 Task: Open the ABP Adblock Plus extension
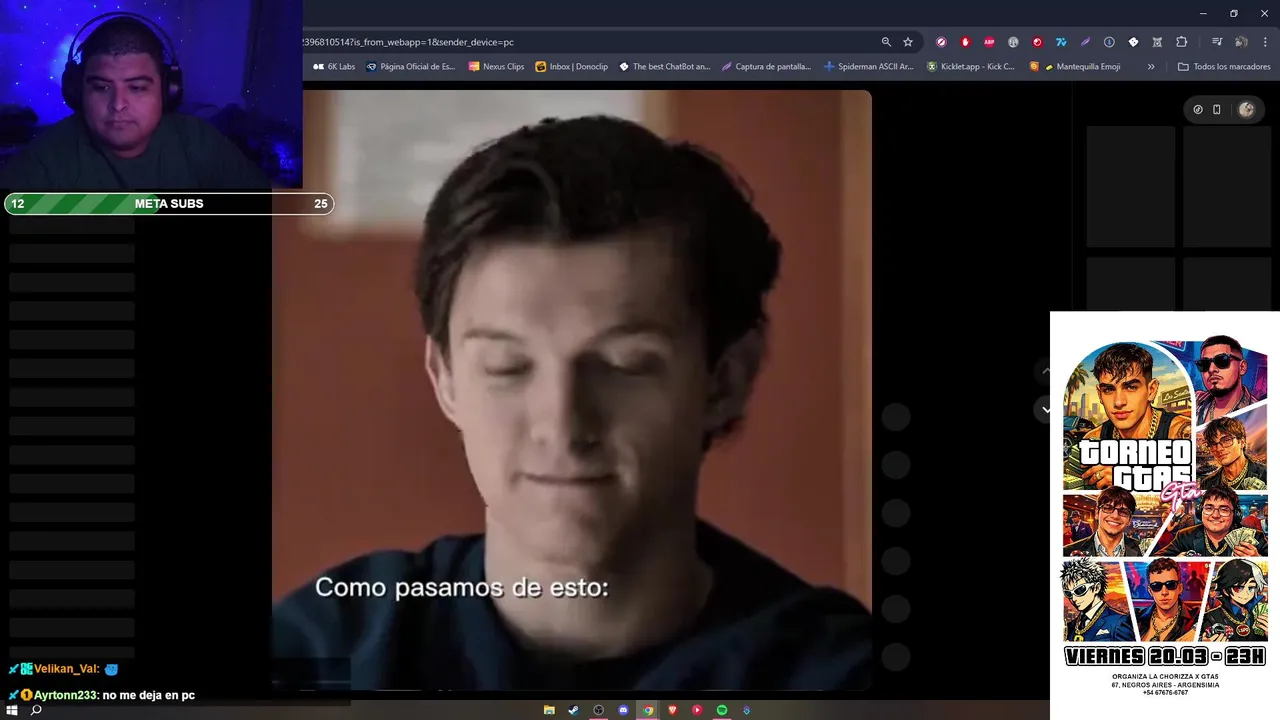coord(989,42)
